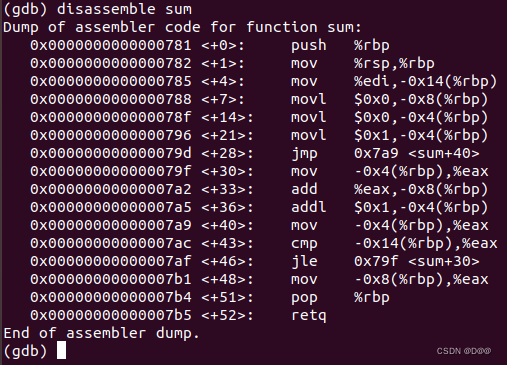Image resolution: width=507 pixels, height=365 pixels.
Task: Click address 0x00000000000007a9
Action: click(x=111, y=225)
